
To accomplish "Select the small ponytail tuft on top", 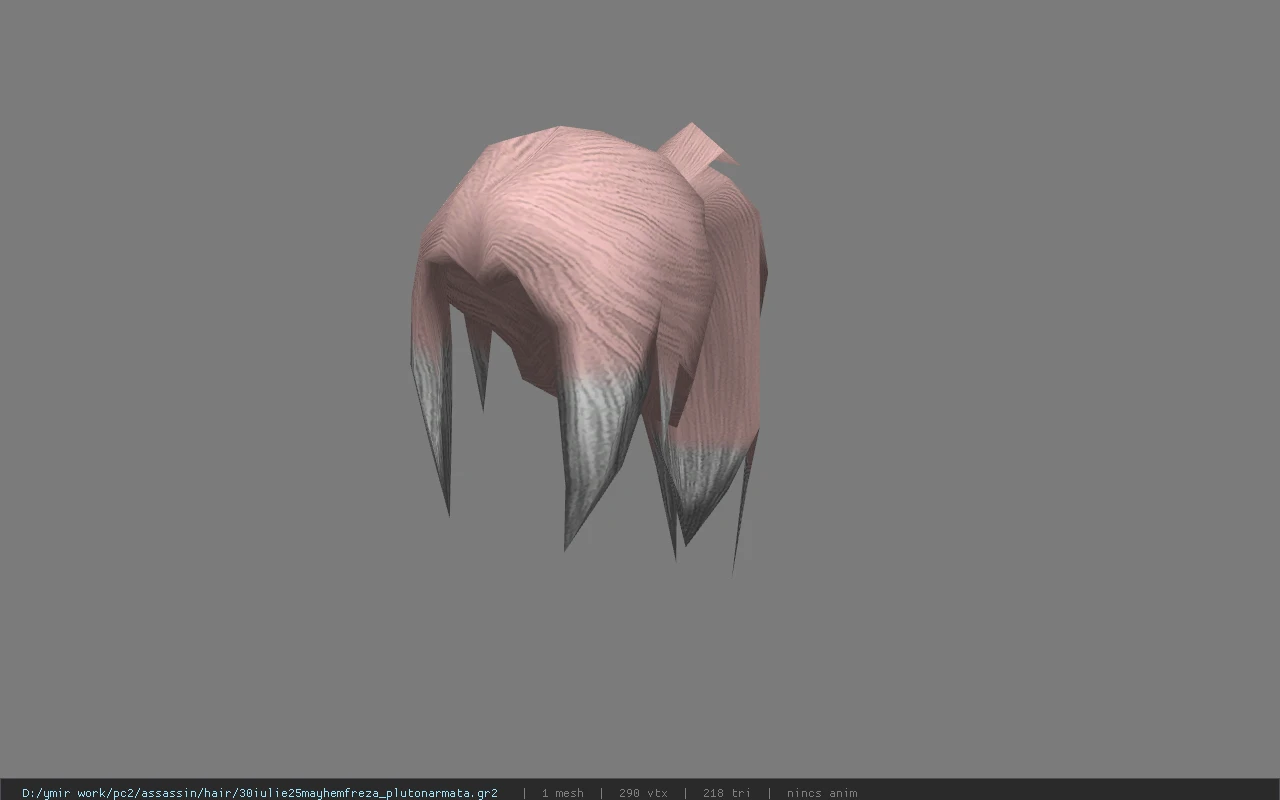I will coord(697,147).
